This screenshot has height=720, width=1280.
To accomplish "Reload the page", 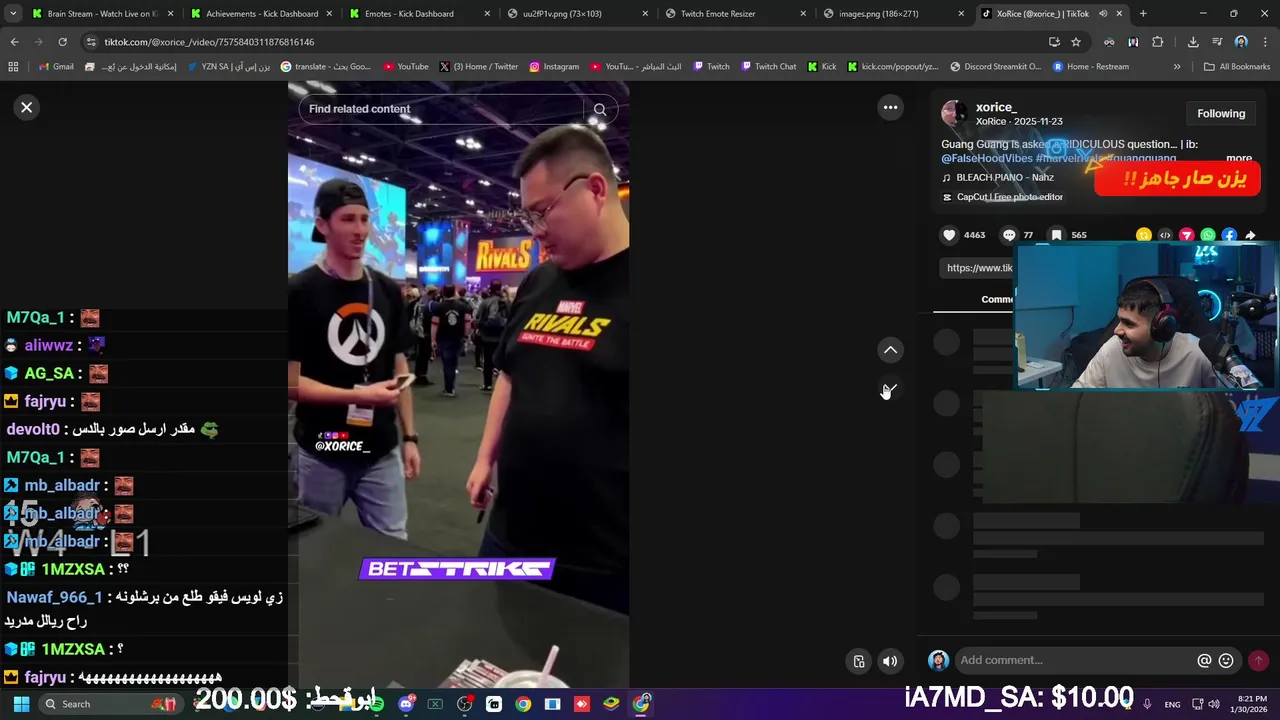I will (62, 42).
